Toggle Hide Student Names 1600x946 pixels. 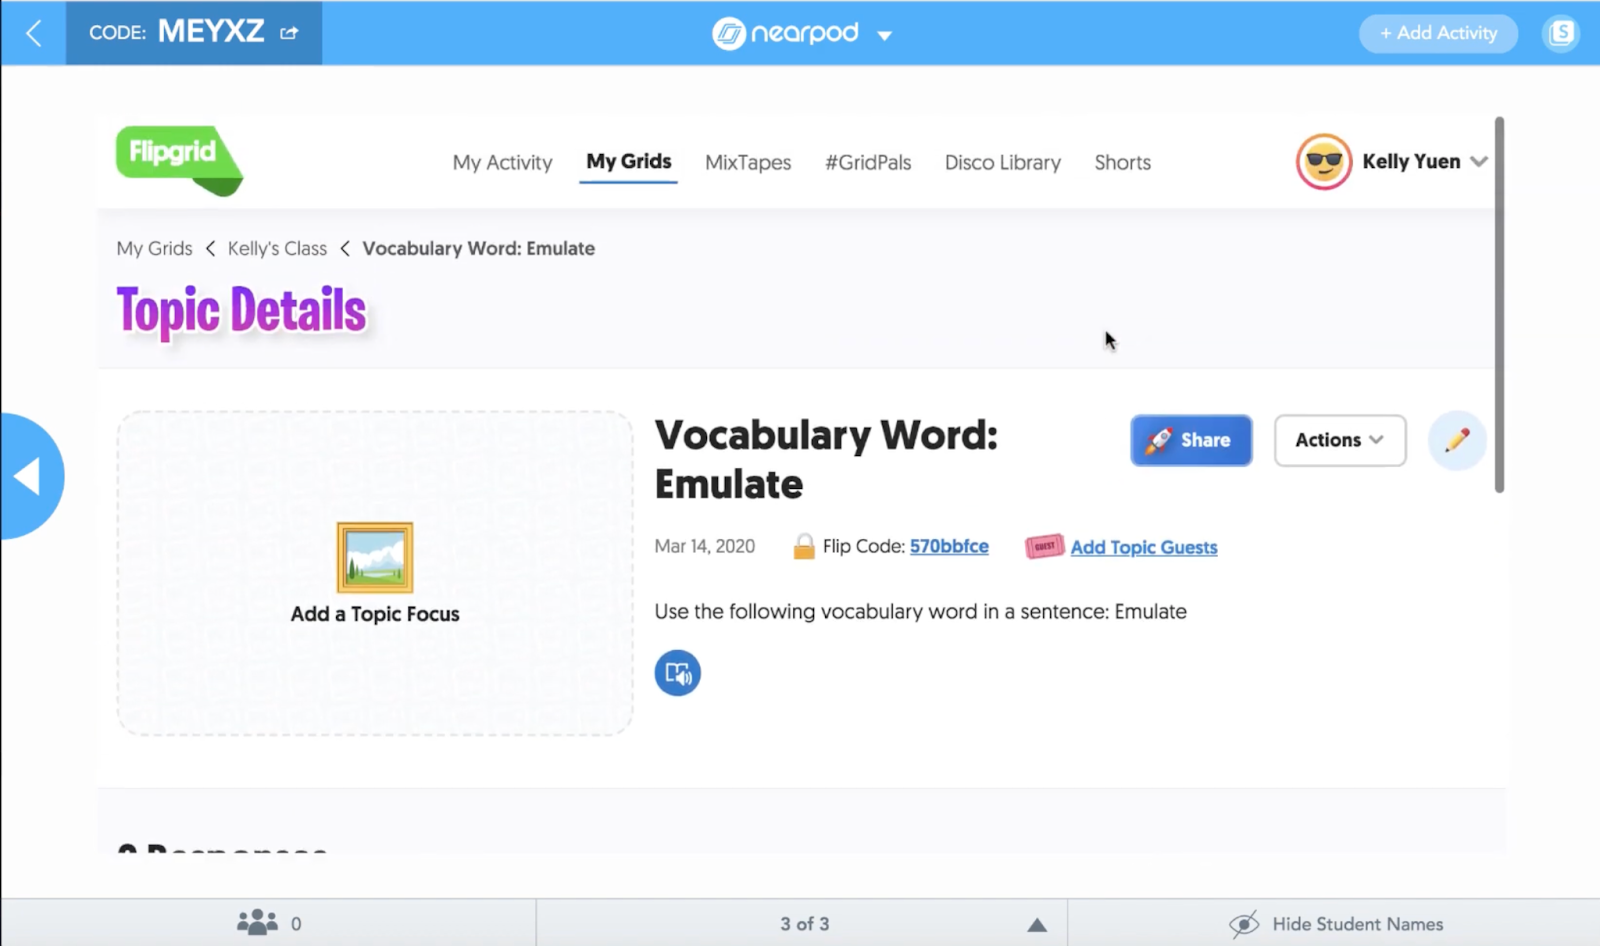tap(1336, 924)
